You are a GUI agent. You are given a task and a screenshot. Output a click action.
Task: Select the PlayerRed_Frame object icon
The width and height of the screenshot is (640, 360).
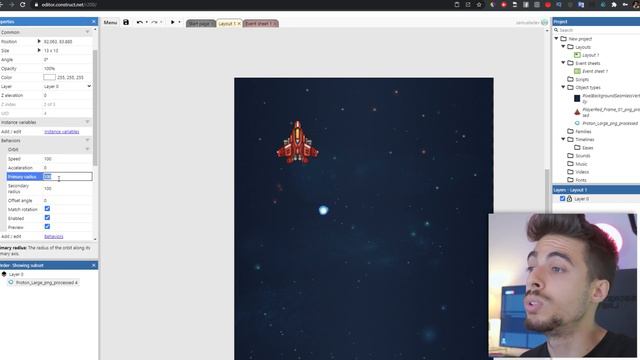click(x=577, y=112)
